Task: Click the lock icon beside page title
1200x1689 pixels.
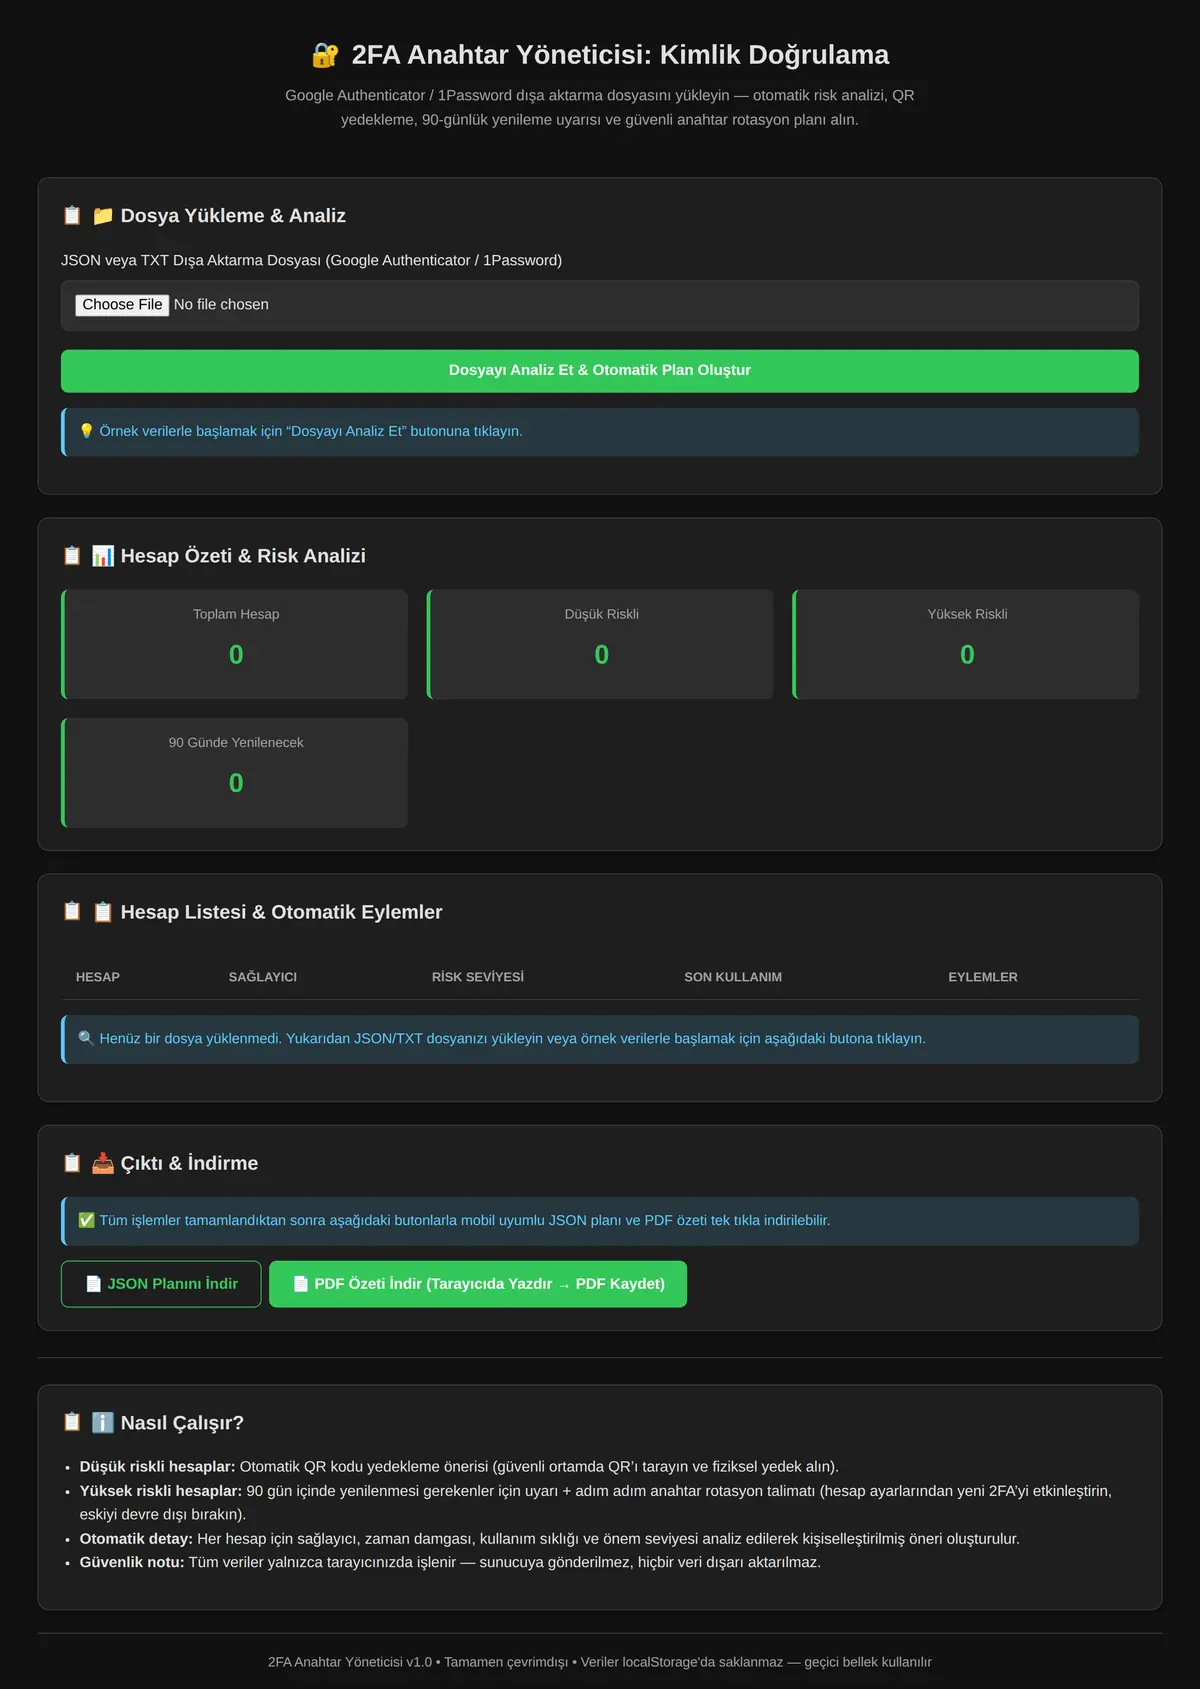Action: (x=325, y=55)
